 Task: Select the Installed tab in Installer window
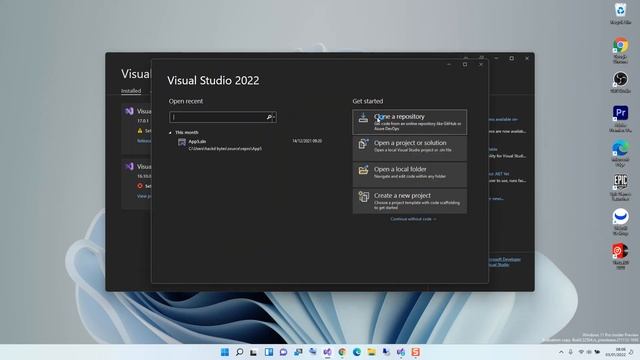[x=131, y=91]
